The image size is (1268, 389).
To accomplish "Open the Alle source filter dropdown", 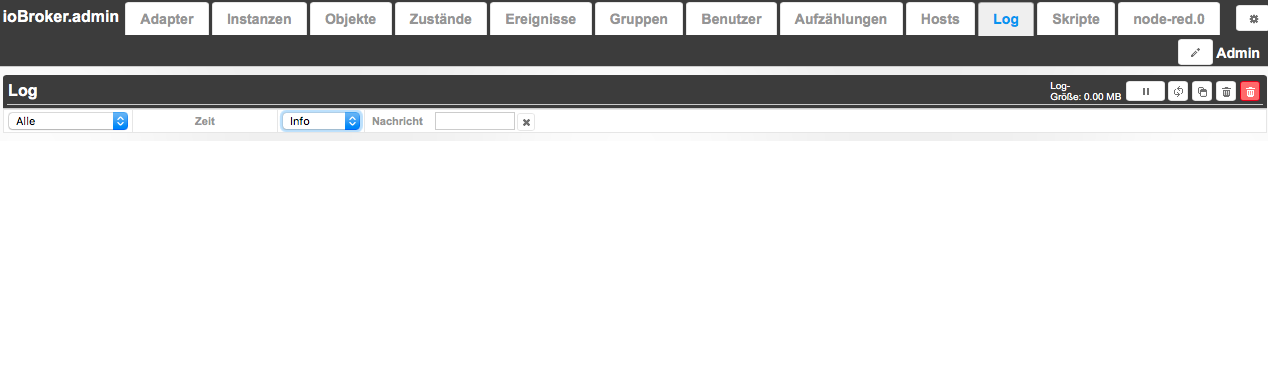I will coord(68,121).
